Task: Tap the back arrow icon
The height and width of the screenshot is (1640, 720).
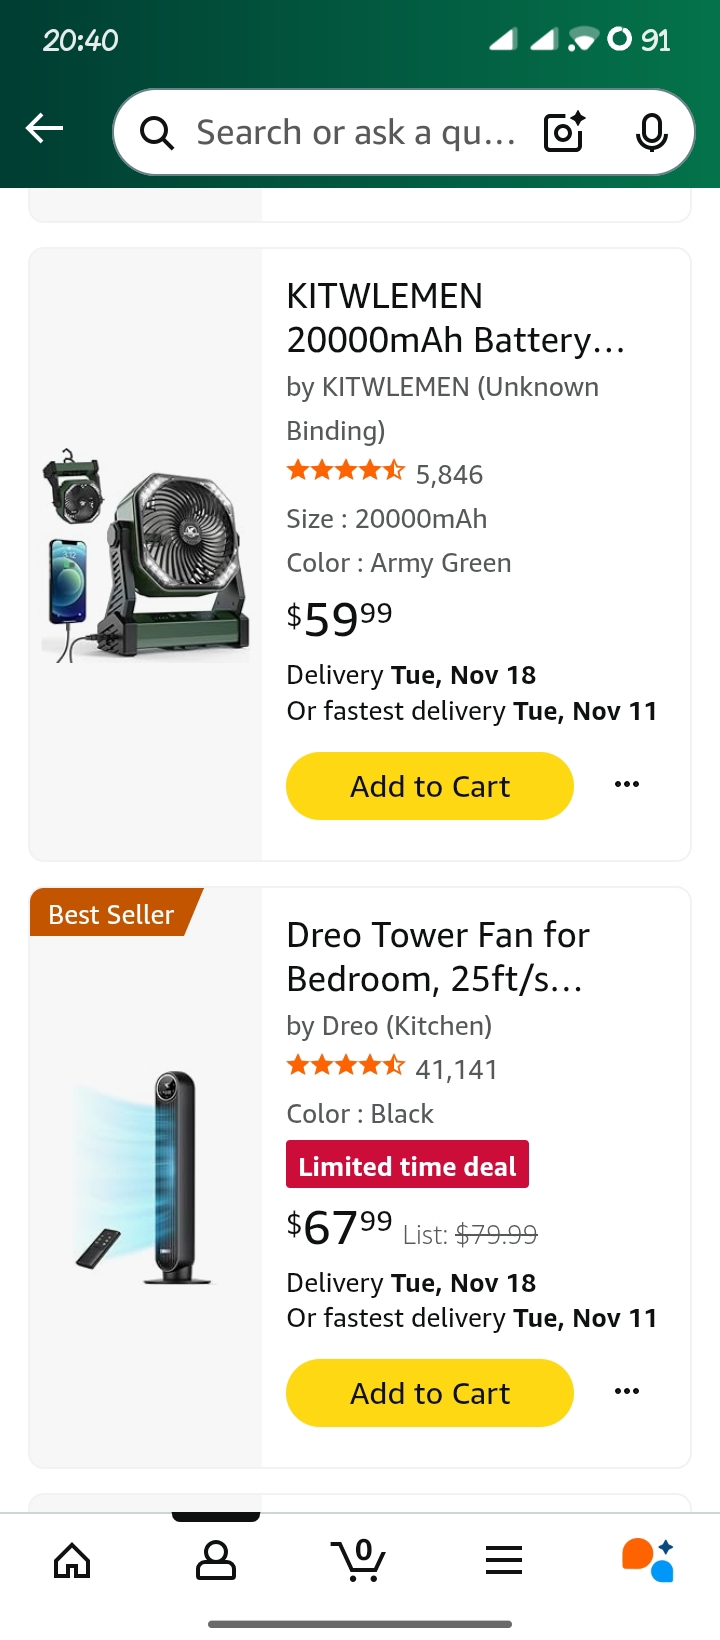Action: coord(45,129)
